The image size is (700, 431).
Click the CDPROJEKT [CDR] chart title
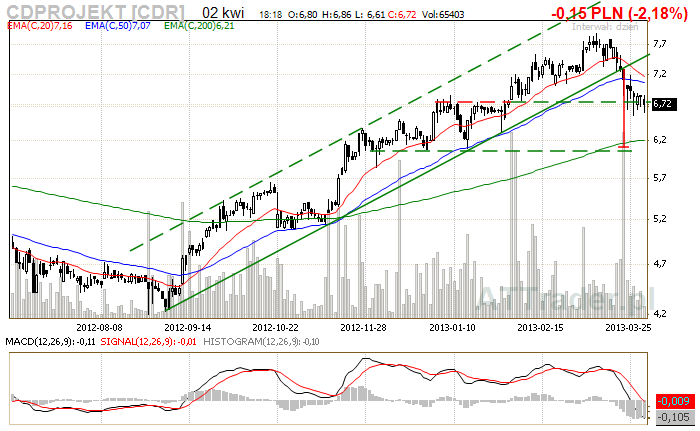coord(96,11)
